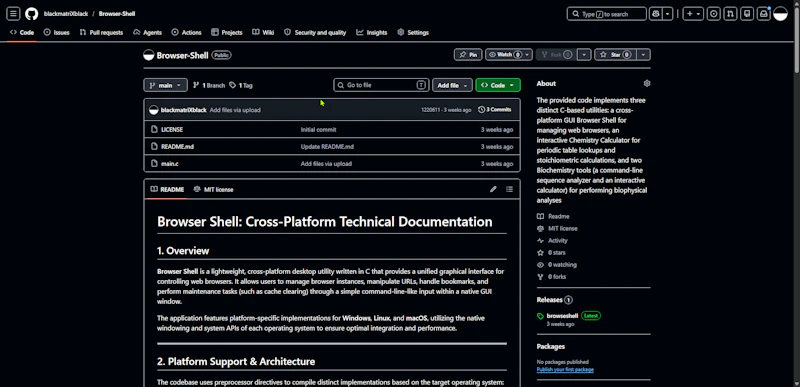Pin the Browser-Shell repository
The image size is (800, 387).
tap(468, 55)
